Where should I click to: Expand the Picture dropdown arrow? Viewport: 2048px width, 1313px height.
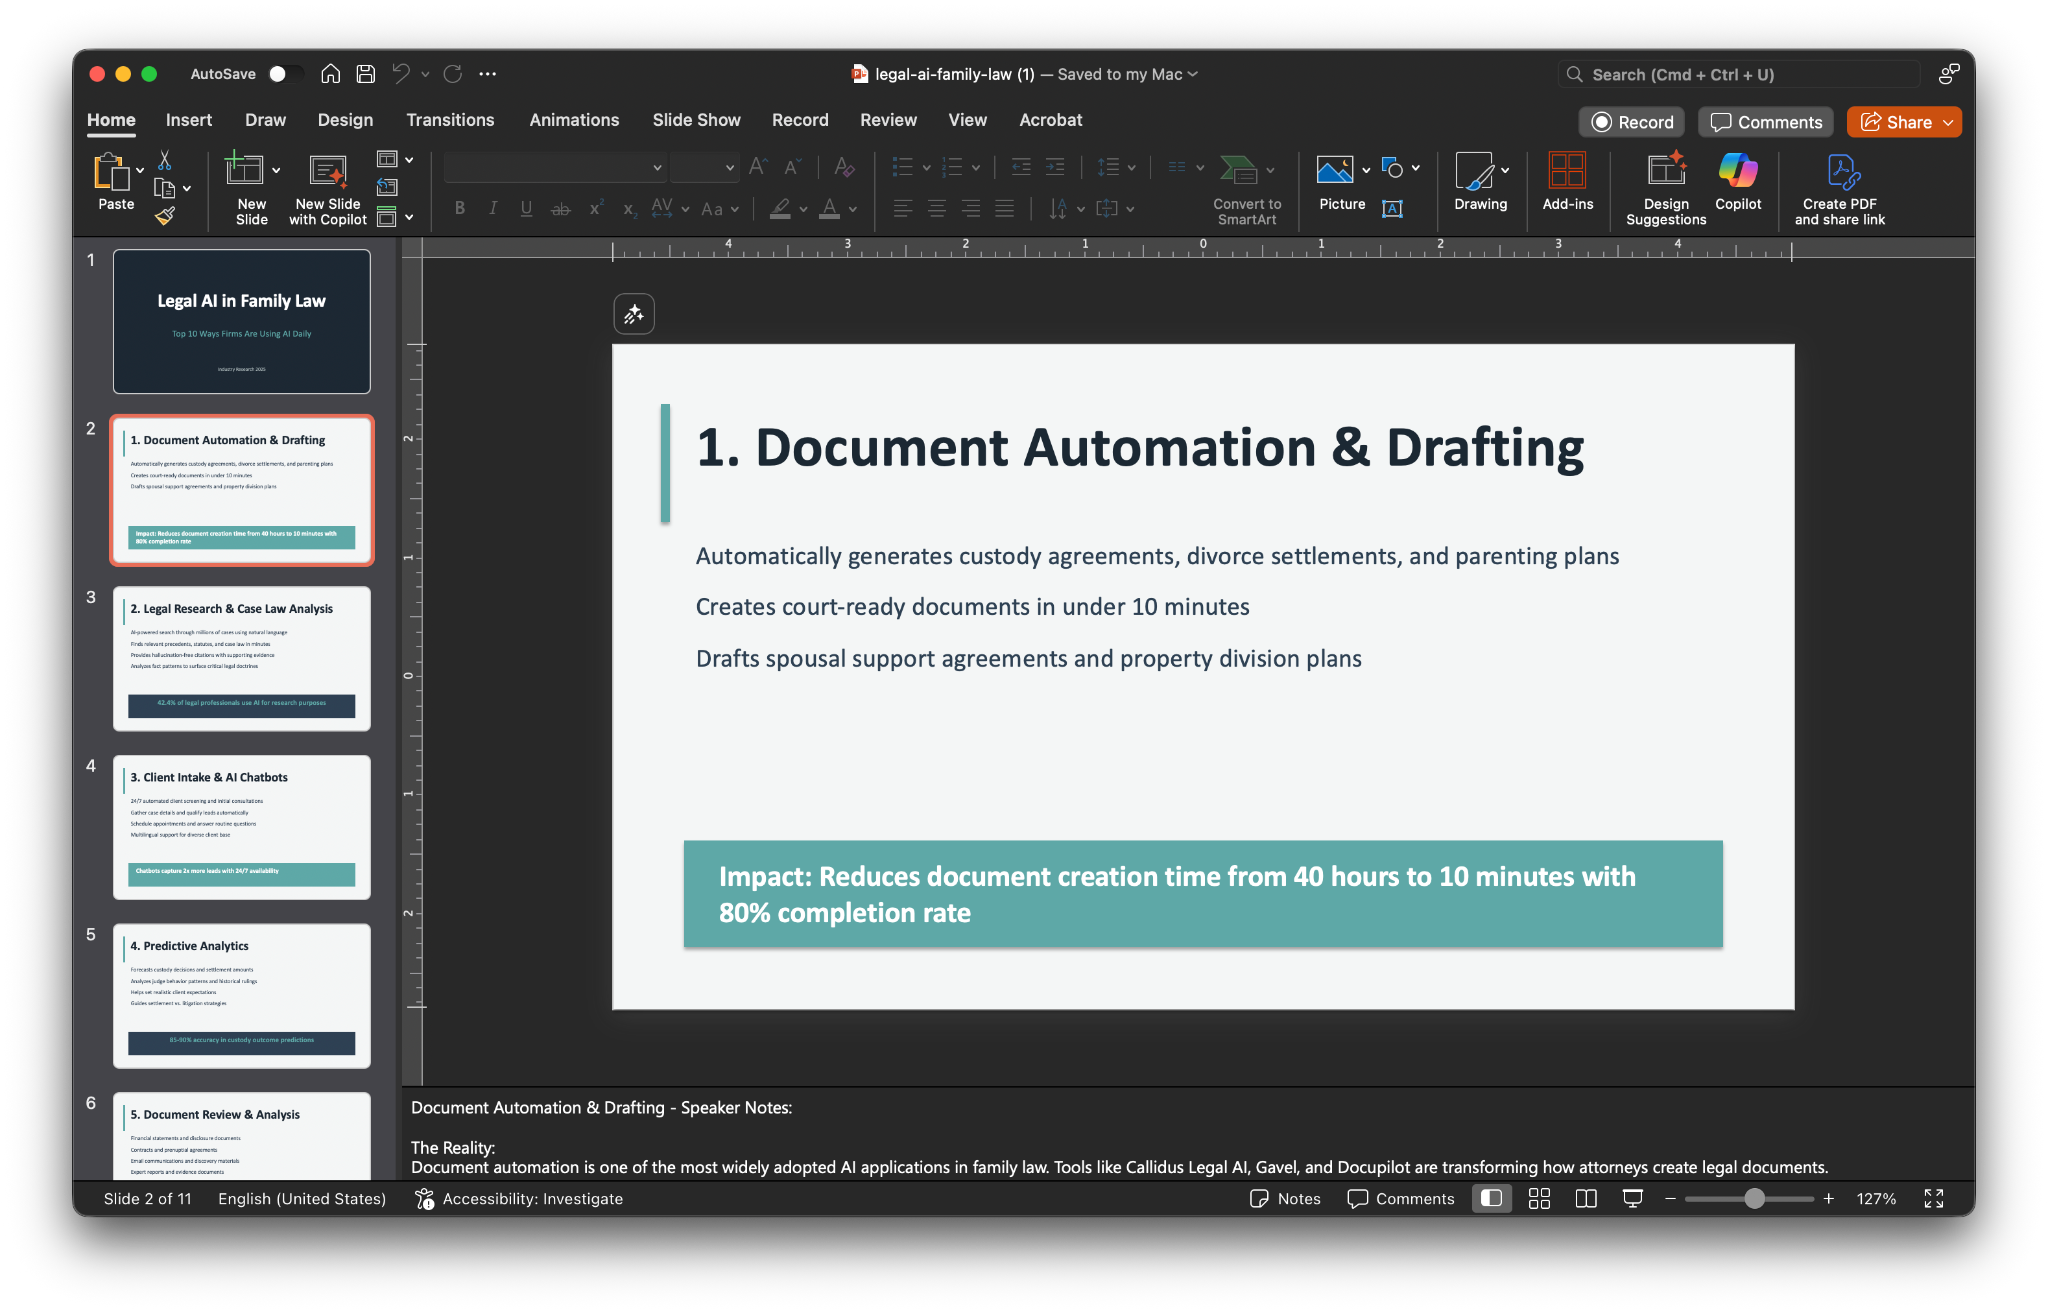pyautogui.click(x=1366, y=170)
